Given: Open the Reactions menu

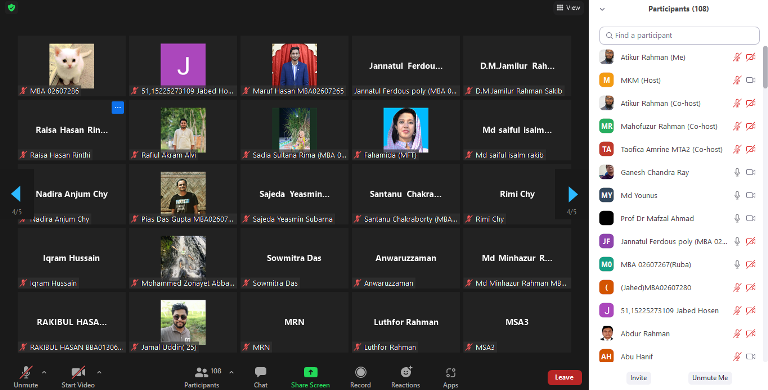Looking at the screenshot, I should [x=406, y=377].
